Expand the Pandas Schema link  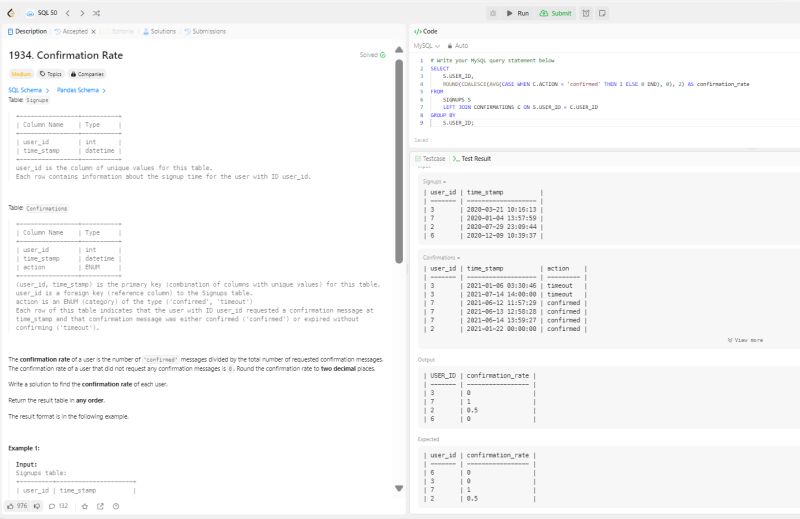point(81,90)
